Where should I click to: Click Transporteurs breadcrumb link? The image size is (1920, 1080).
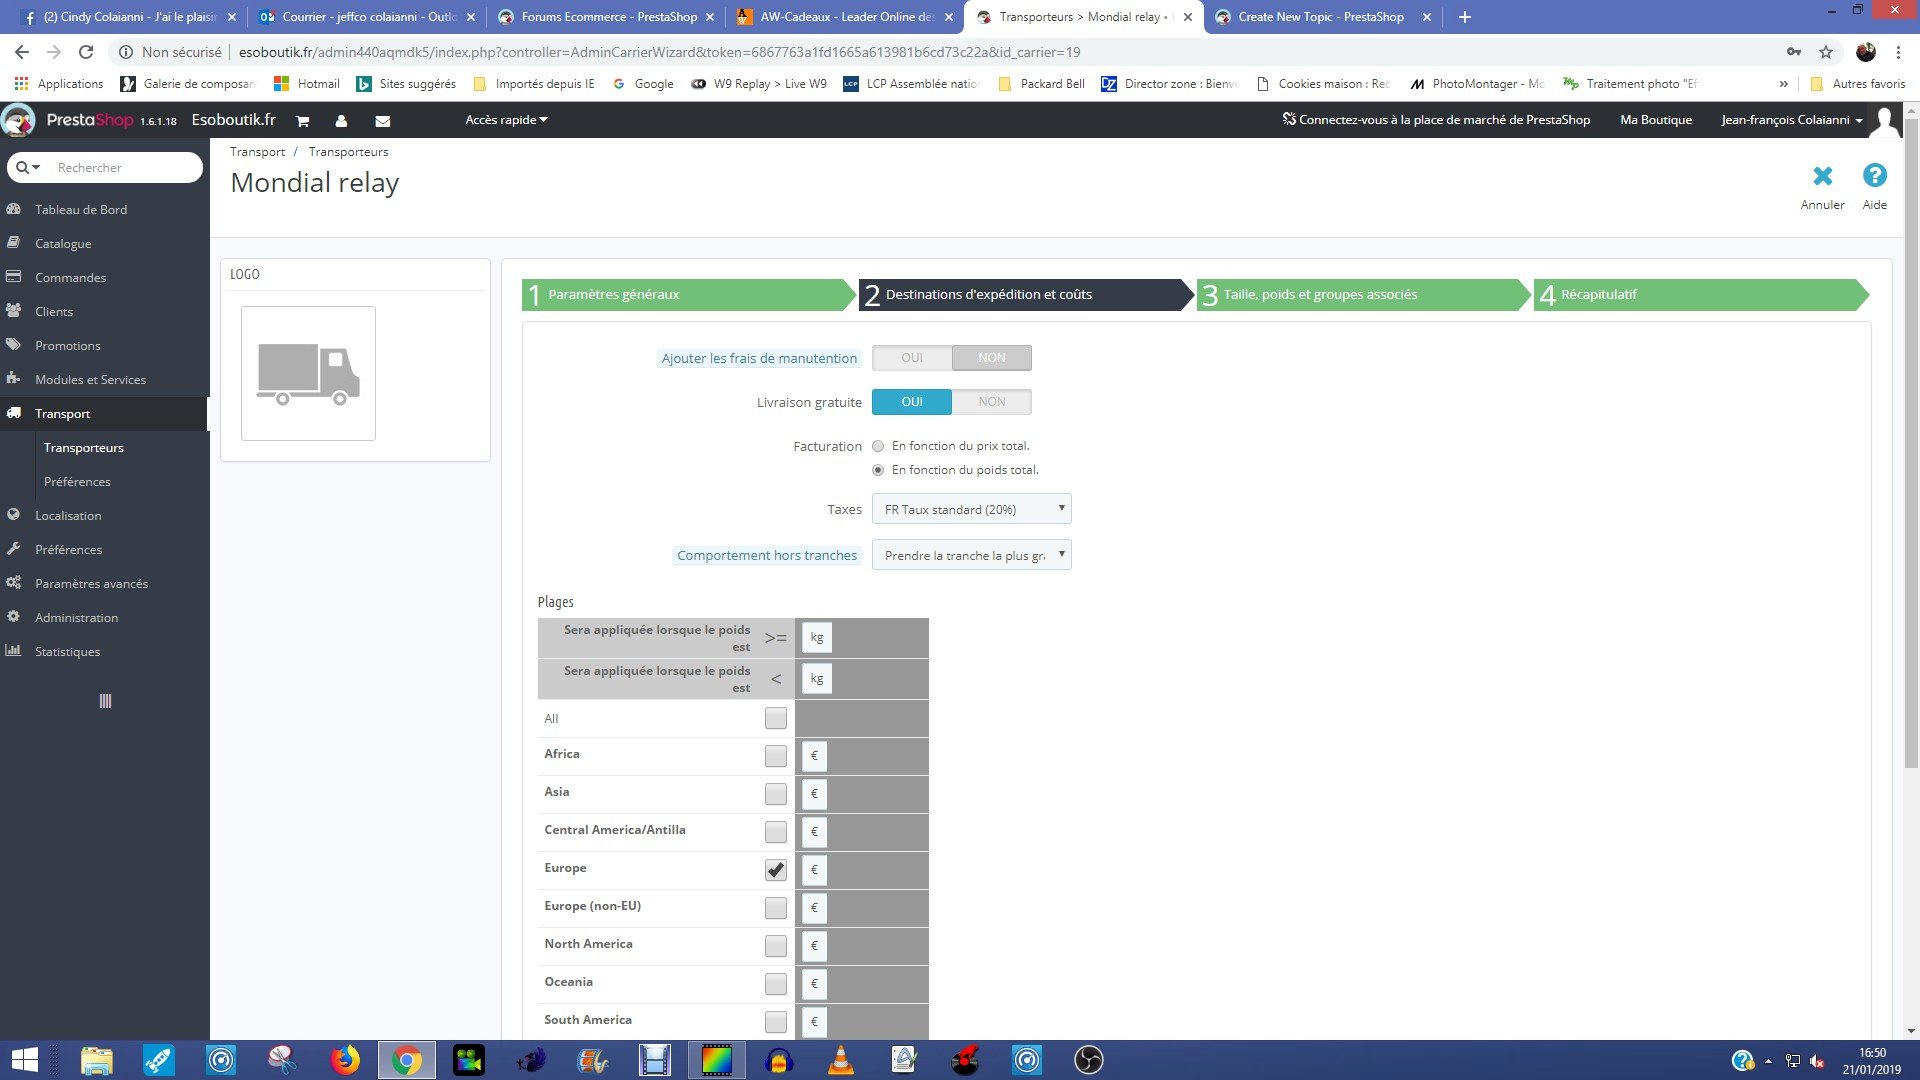tap(348, 152)
